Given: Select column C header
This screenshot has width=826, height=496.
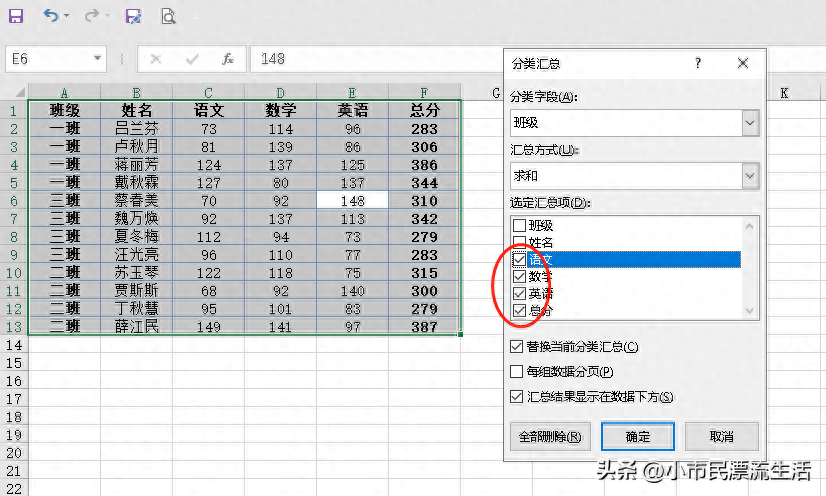Looking at the screenshot, I should (x=209, y=93).
